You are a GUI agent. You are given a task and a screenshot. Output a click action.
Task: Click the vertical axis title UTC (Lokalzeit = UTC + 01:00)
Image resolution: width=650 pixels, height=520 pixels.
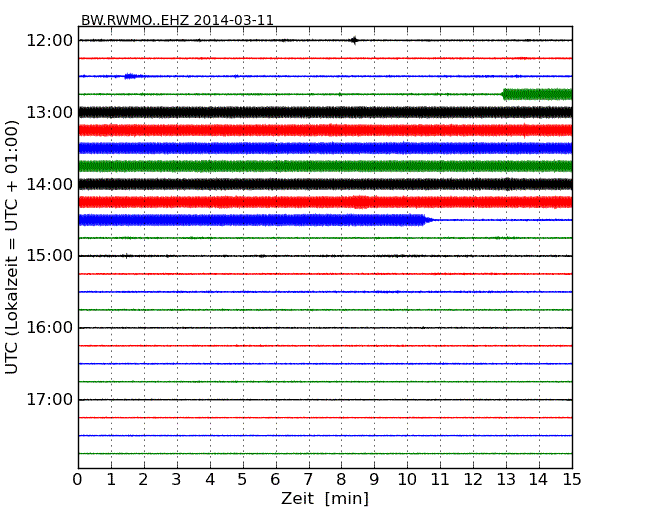coord(12,247)
